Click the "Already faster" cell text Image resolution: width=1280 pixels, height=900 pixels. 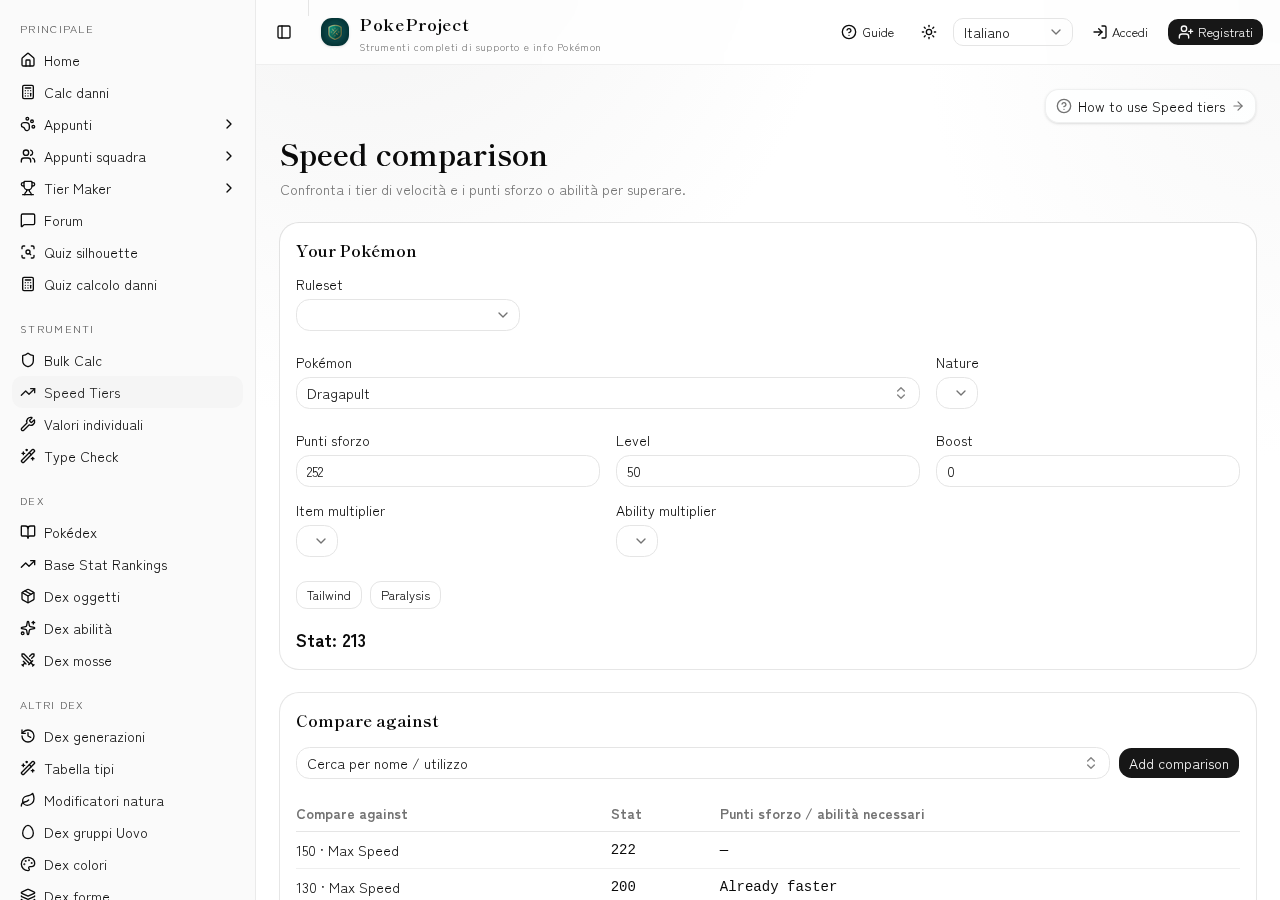(778, 887)
